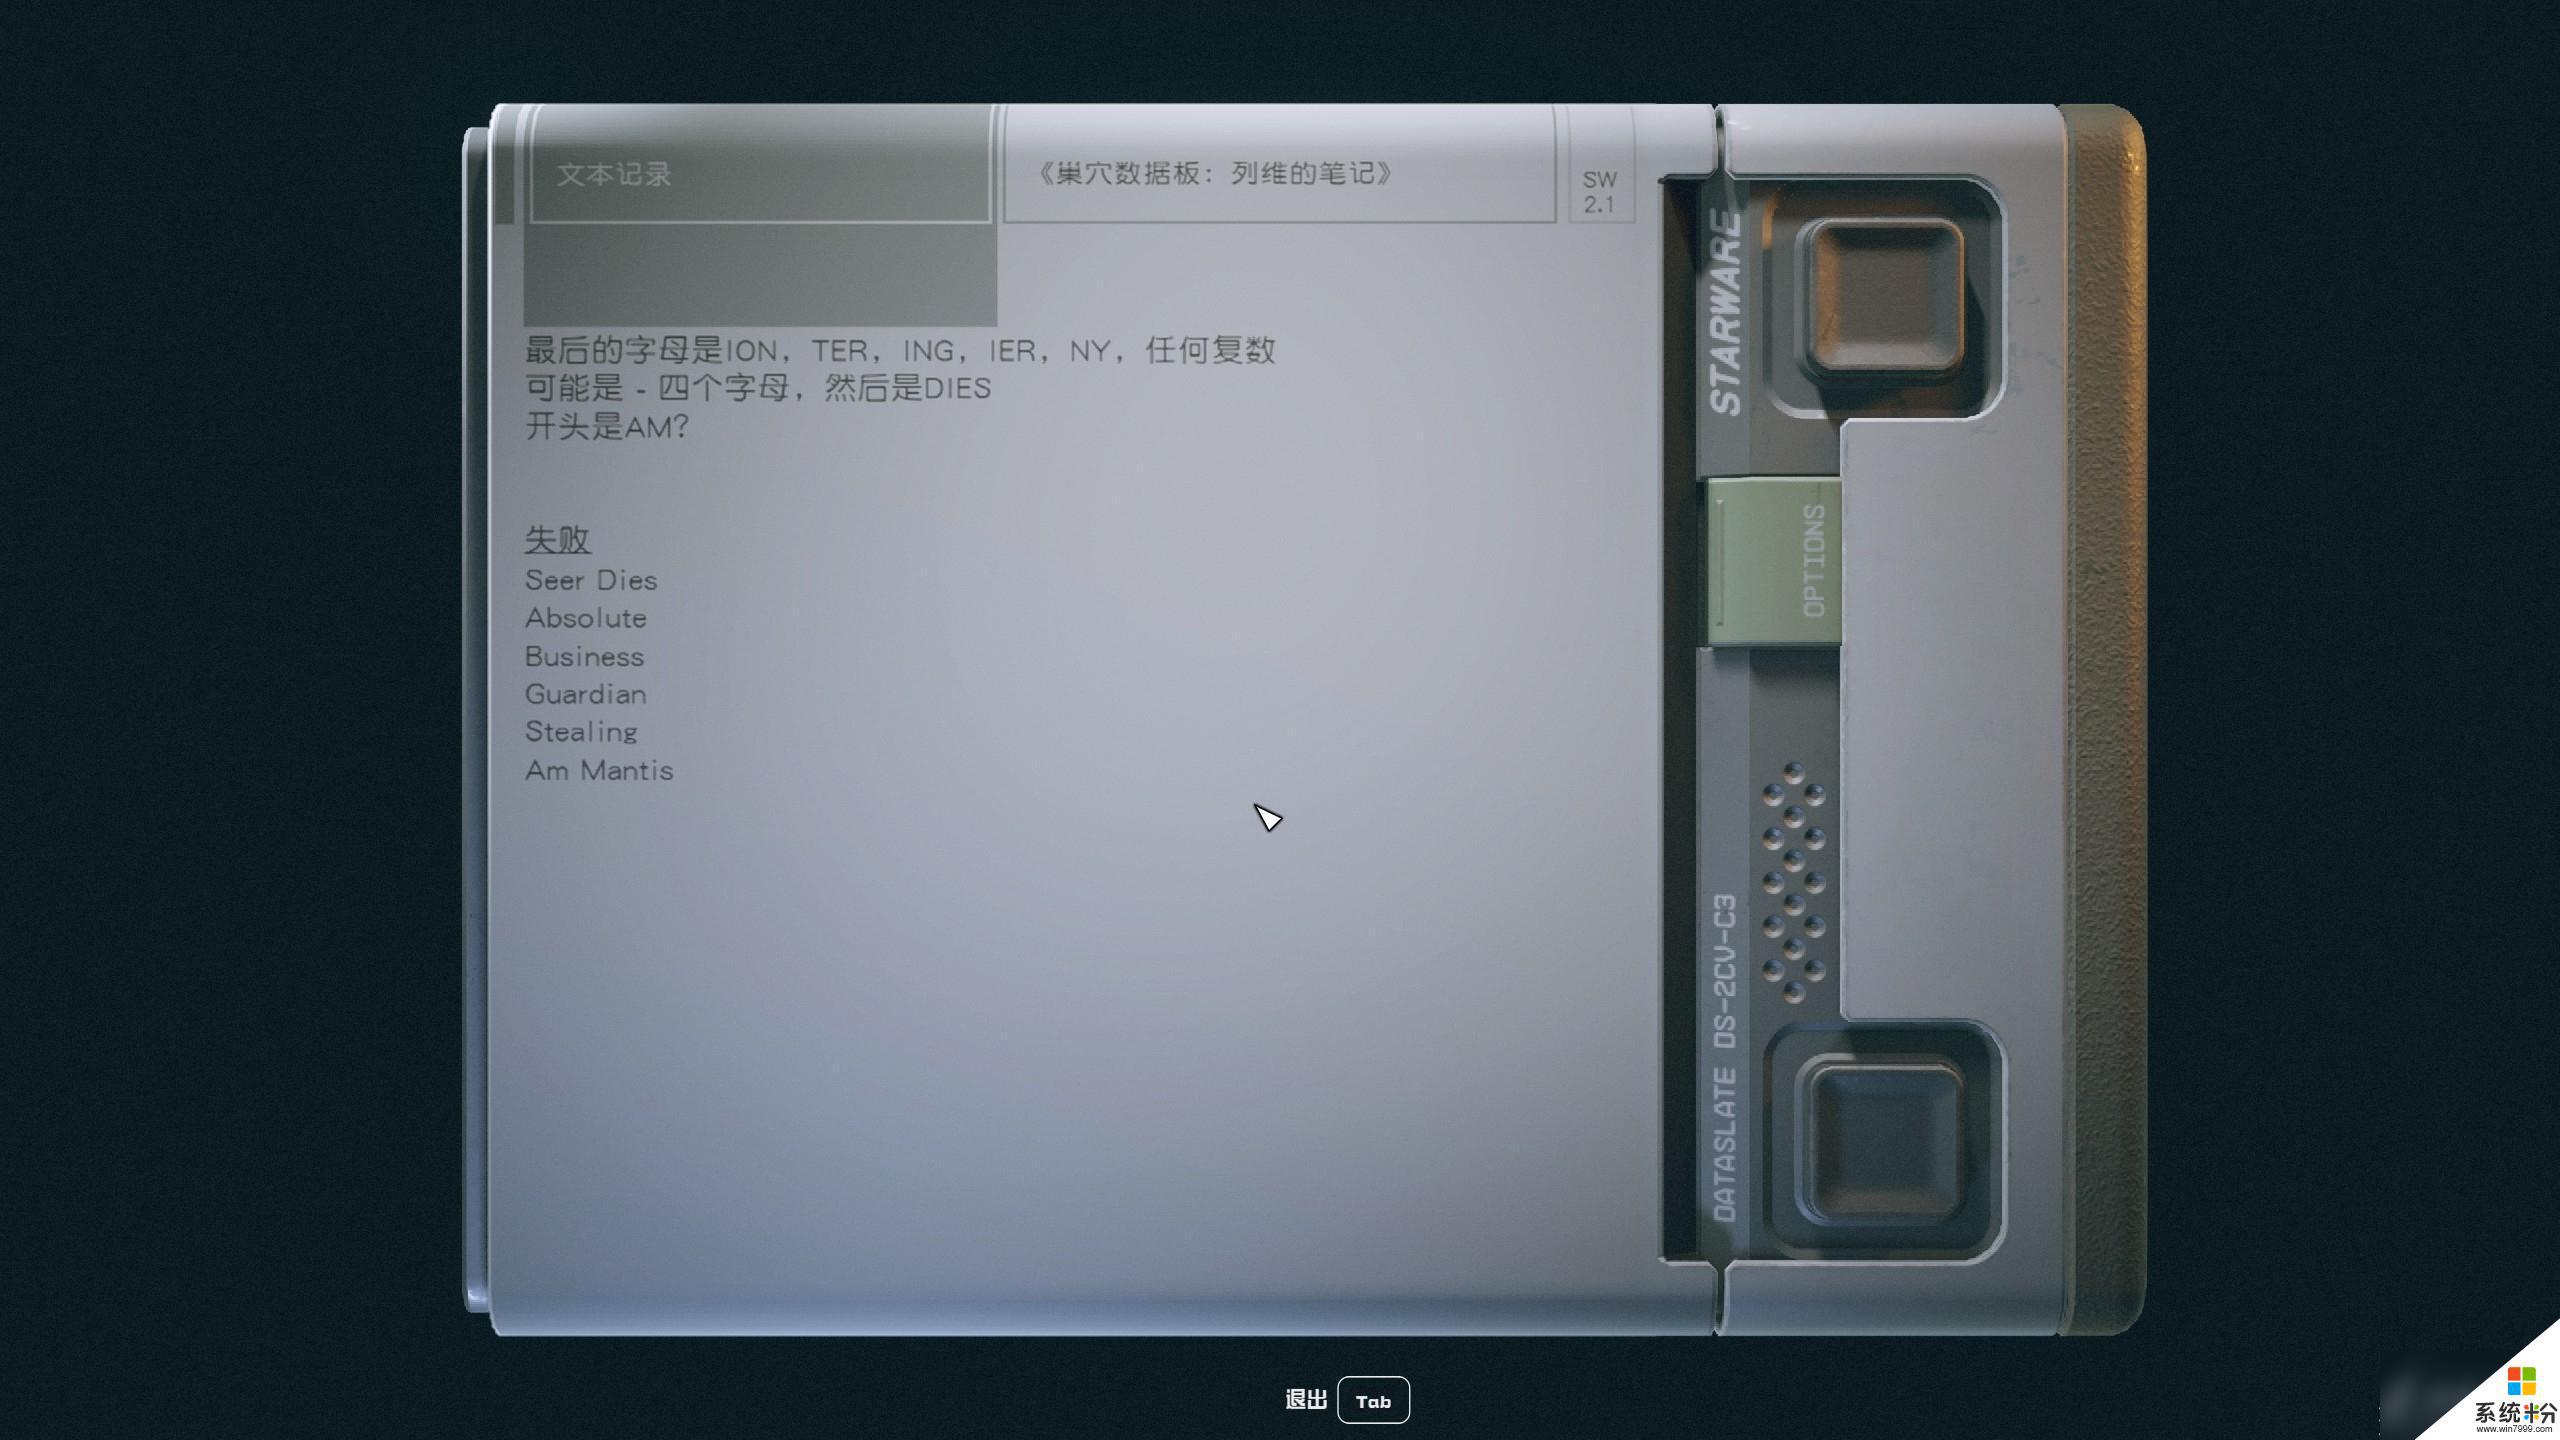The height and width of the screenshot is (1440, 2560).
Task: Click the Seer Dies failure entry
Action: tap(593, 578)
